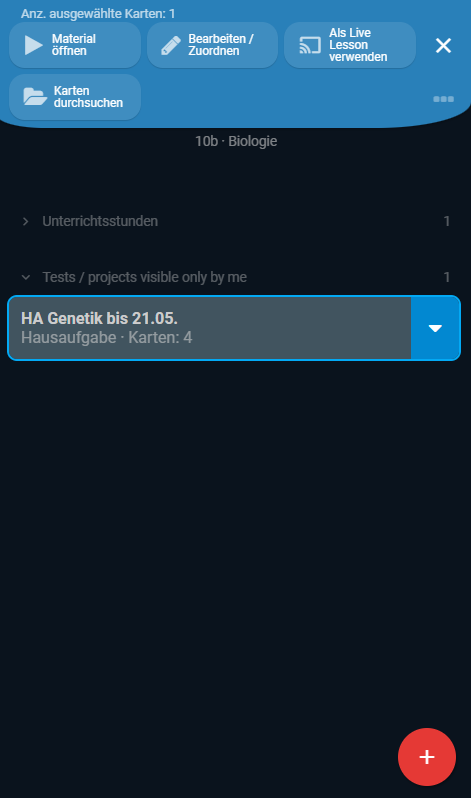Open the HA Genetik card dropdown arrow

(x=435, y=328)
